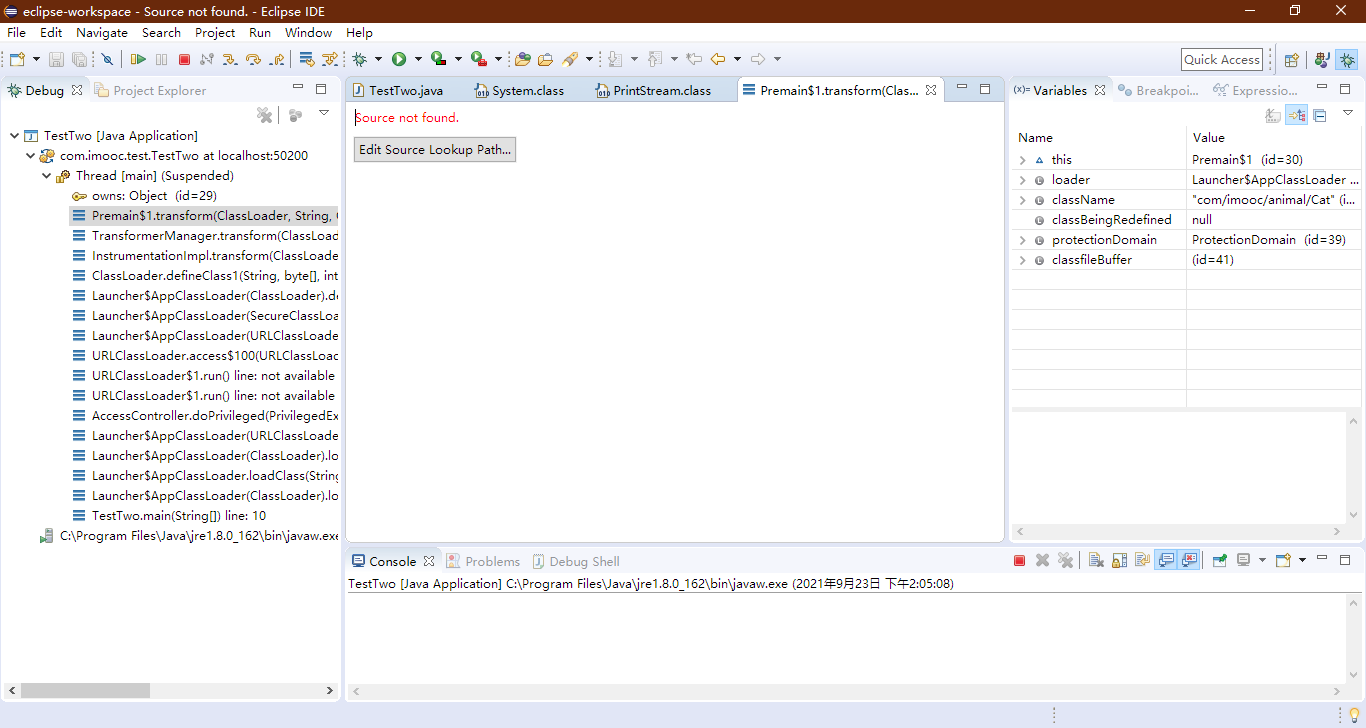
Task: Close the Premain$1.transform editor tab
Action: [931, 90]
